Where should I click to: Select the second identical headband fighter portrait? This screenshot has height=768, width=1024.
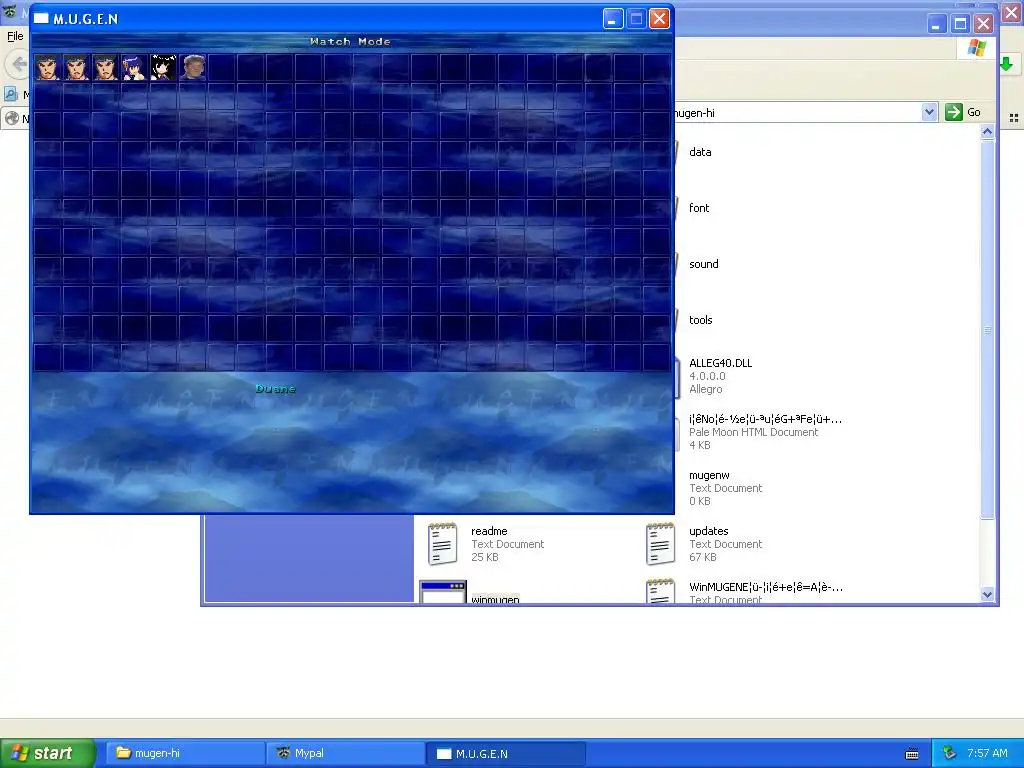pos(76,67)
